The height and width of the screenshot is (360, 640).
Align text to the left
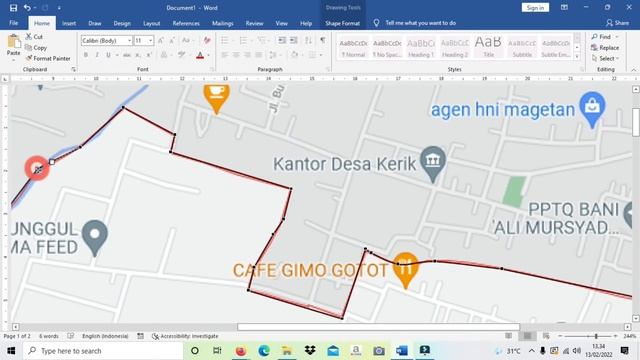[224, 55]
